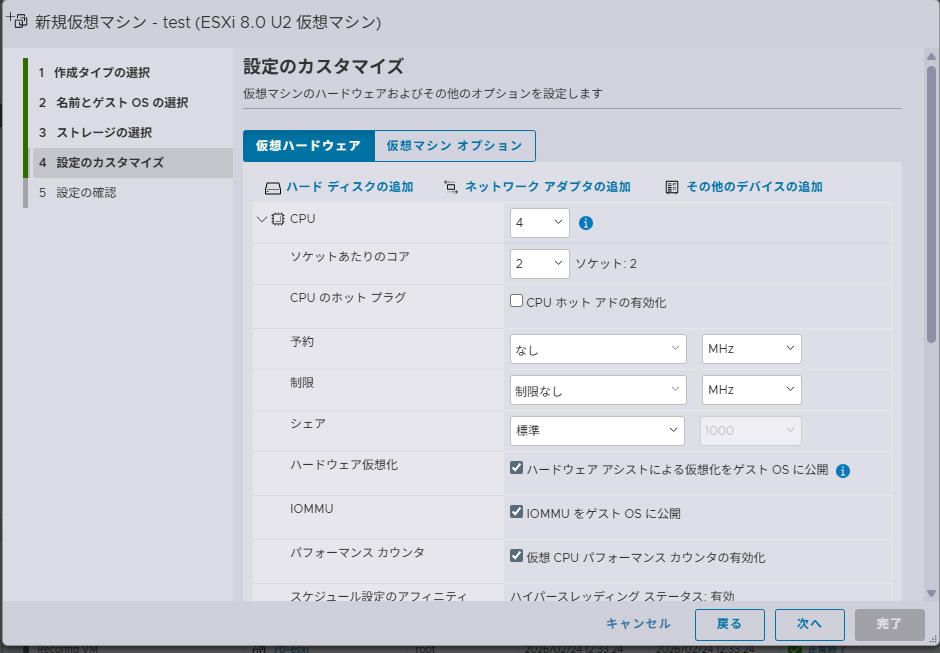The width and height of the screenshot is (940, 653).
Task: Collapse the CPU section chevron
Action: pyautogui.click(x=262, y=219)
